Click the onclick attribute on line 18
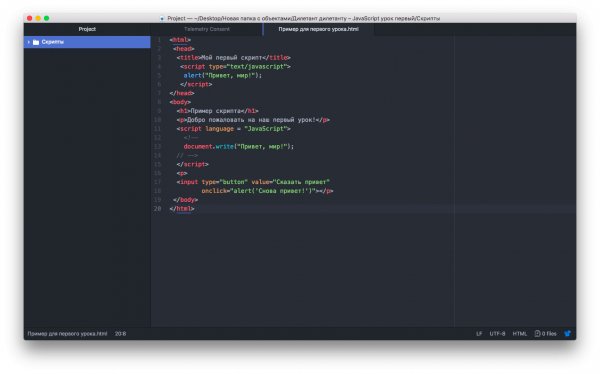Image resolution: width=600 pixels, height=374 pixels. coord(214,191)
